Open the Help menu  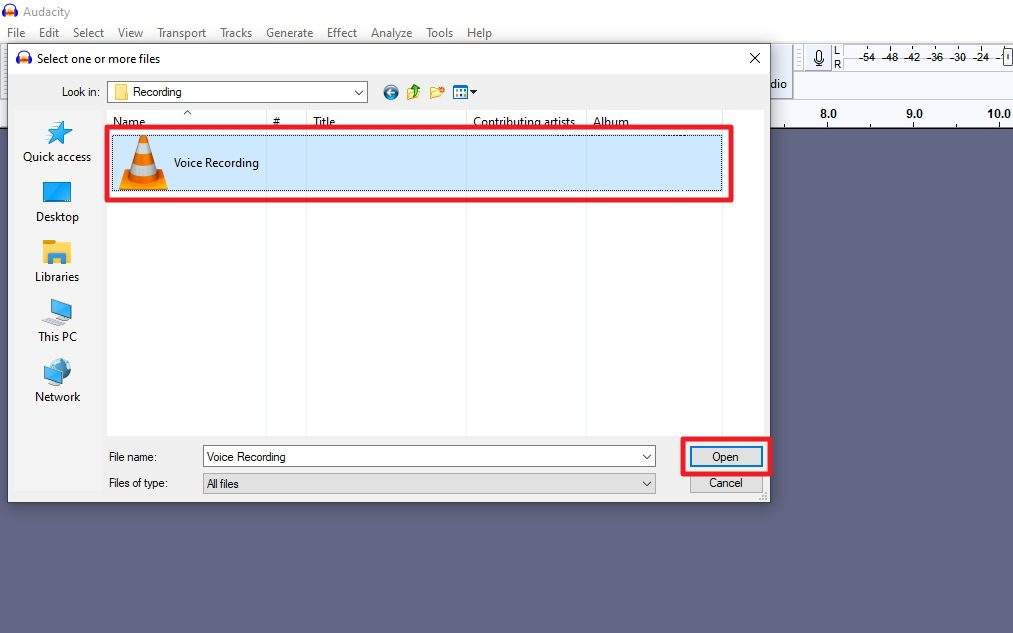479,33
